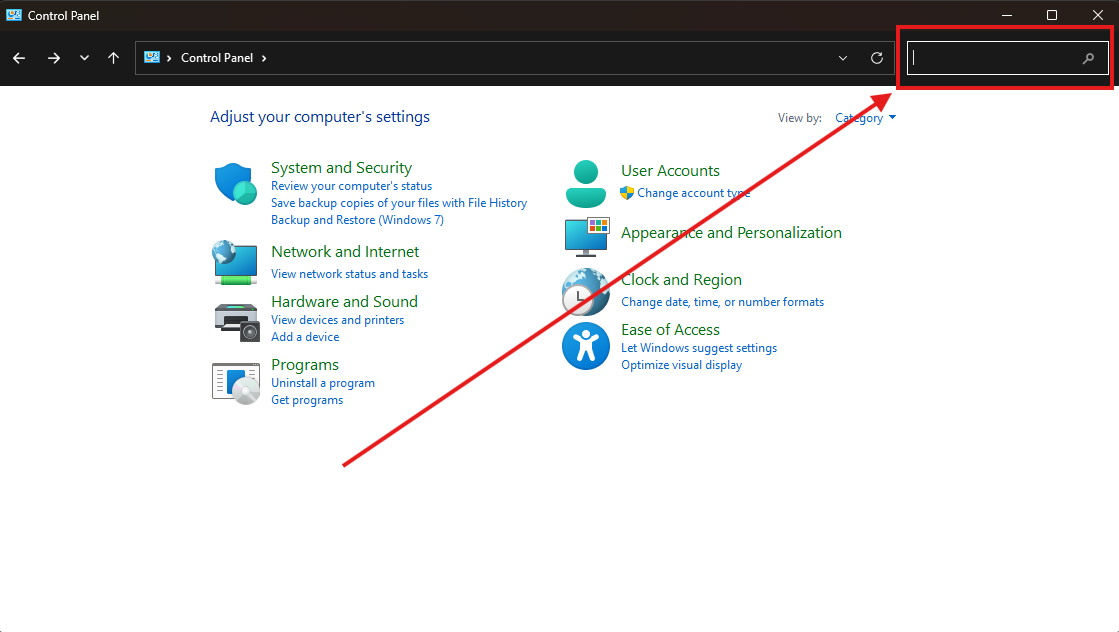Maximize the Control Panel window
This screenshot has height=632, width=1119.
click(1052, 15)
